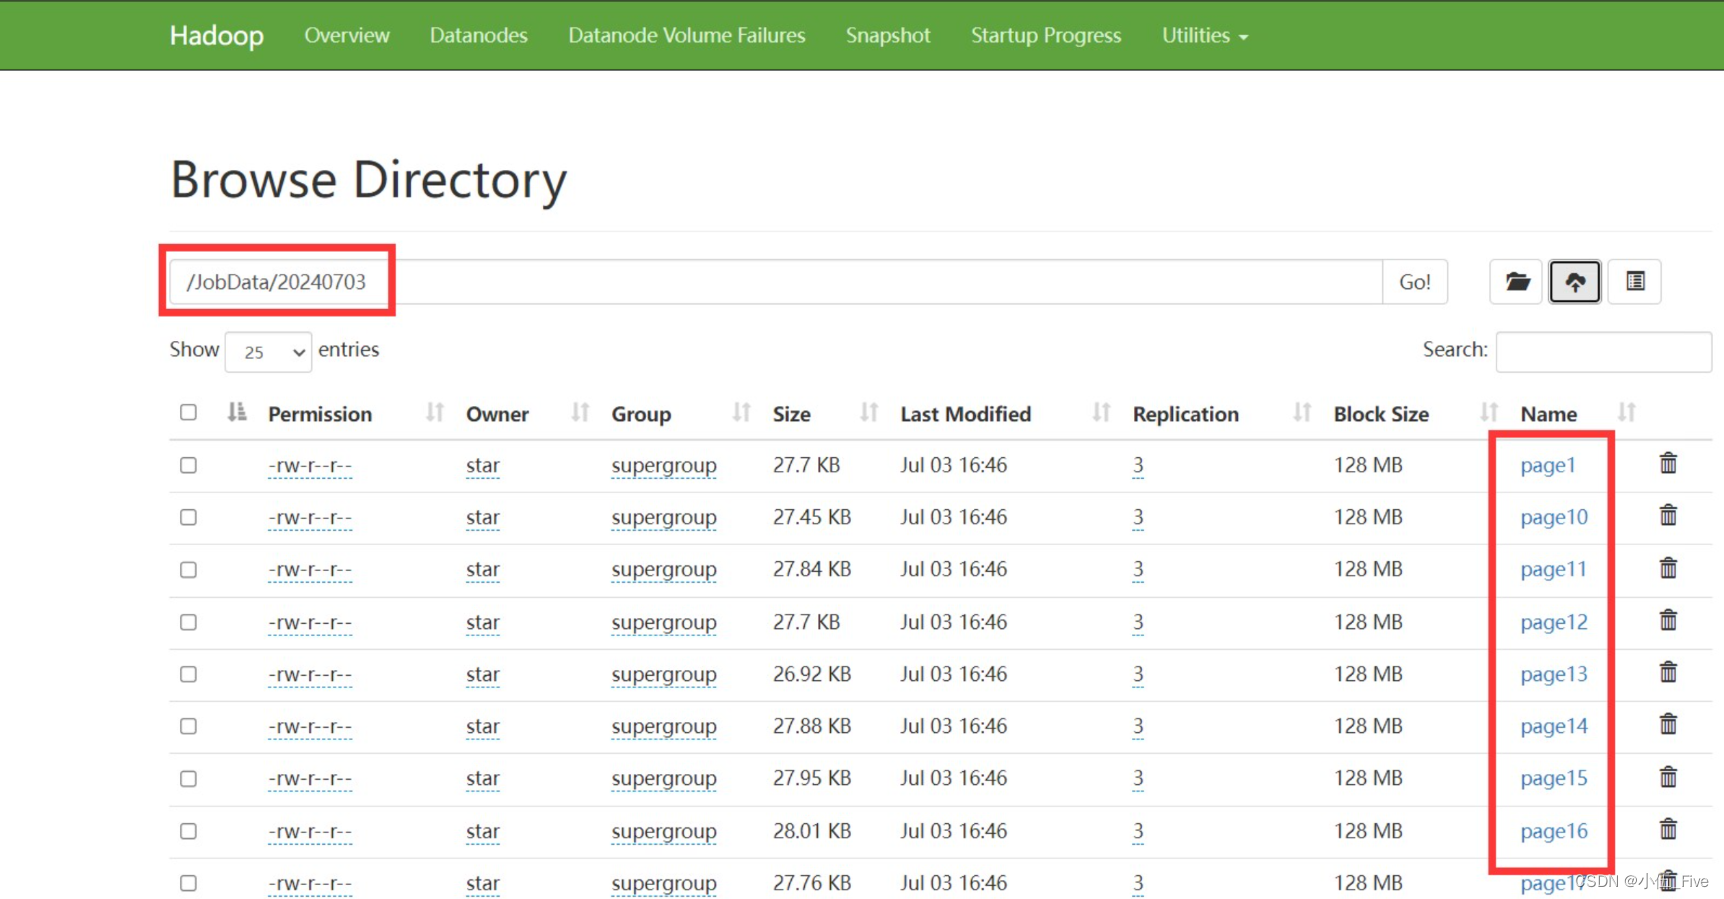The height and width of the screenshot is (899, 1724).
Task: Click the sort icon beside the select-all checkbox
Action: click(x=237, y=412)
